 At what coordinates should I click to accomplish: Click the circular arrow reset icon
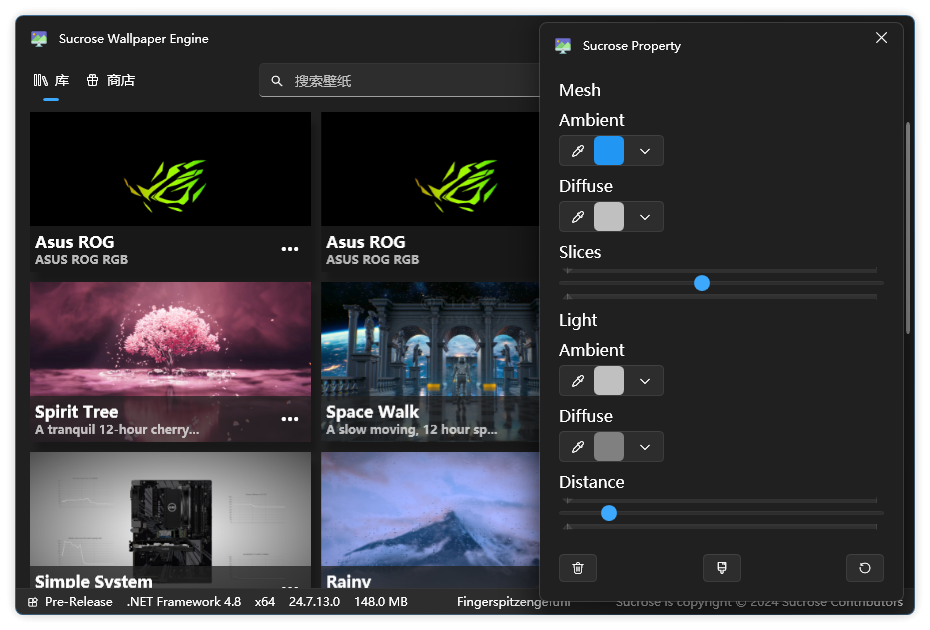pos(864,568)
